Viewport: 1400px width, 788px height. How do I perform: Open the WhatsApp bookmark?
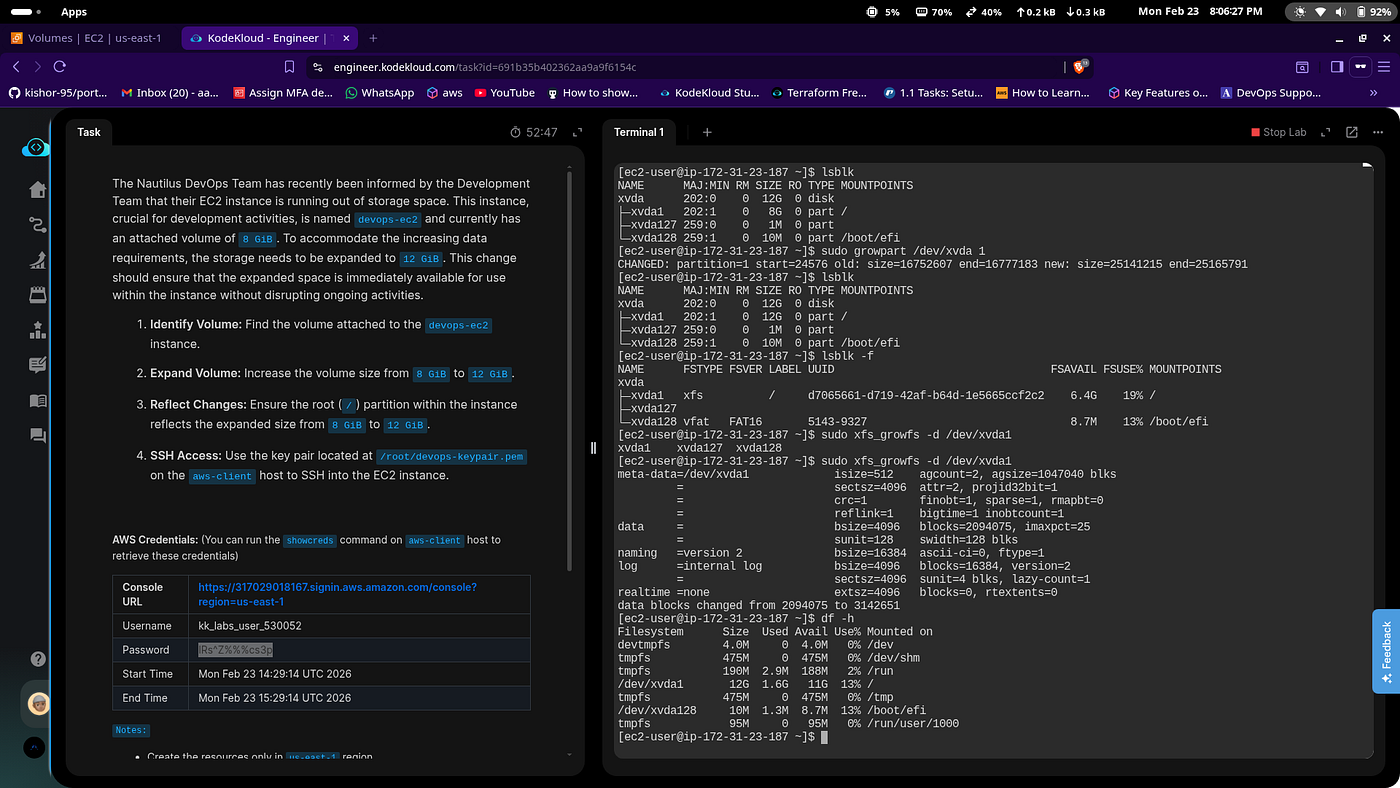click(379, 93)
